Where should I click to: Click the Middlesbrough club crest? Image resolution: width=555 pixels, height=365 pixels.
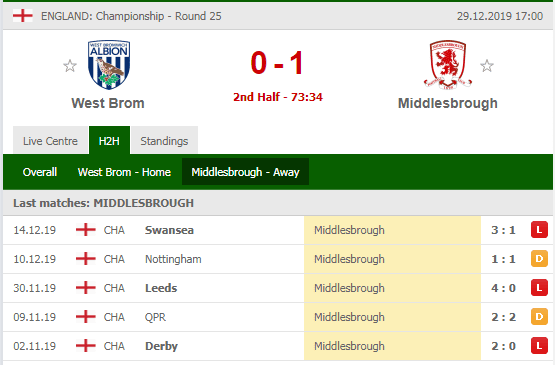click(448, 64)
